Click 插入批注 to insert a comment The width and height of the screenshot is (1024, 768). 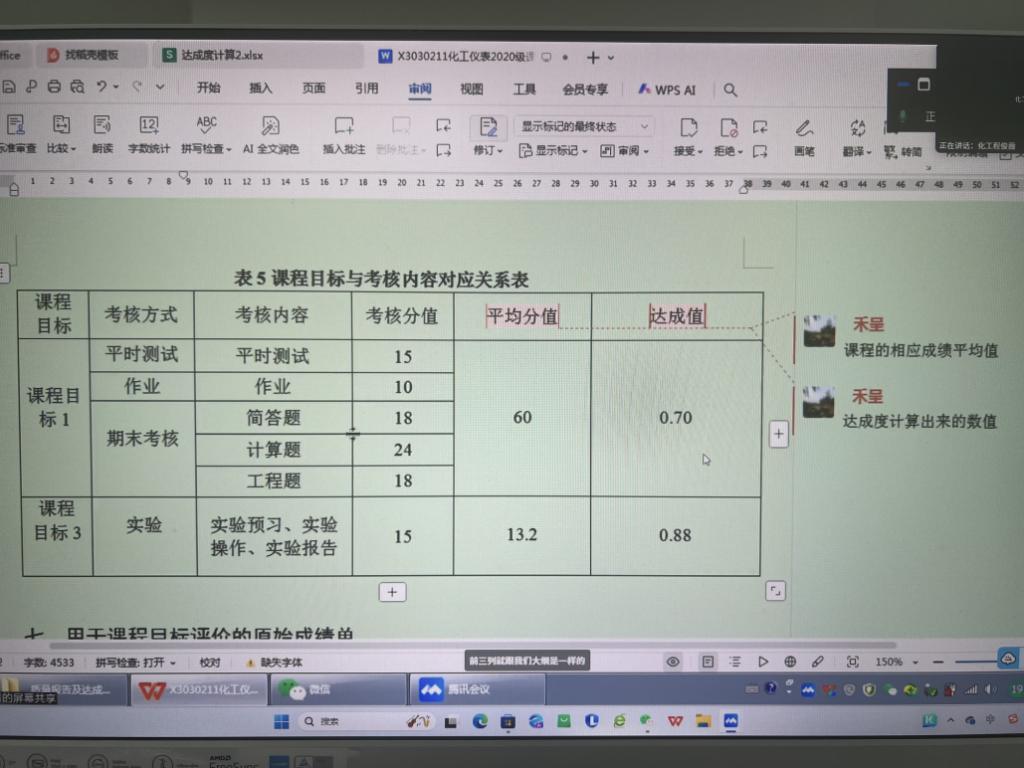pyautogui.click(x=344, y=136)
